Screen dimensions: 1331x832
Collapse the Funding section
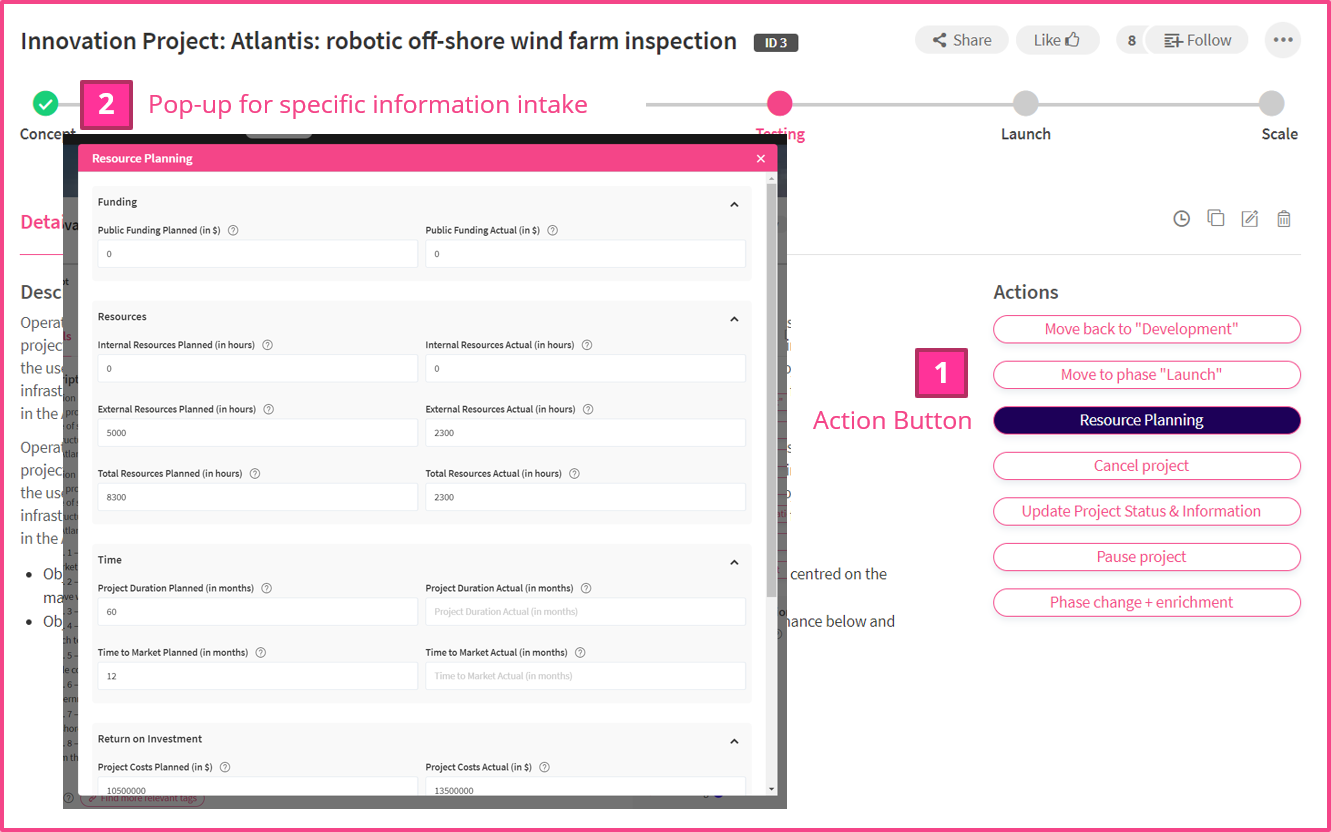coord(734,204)
